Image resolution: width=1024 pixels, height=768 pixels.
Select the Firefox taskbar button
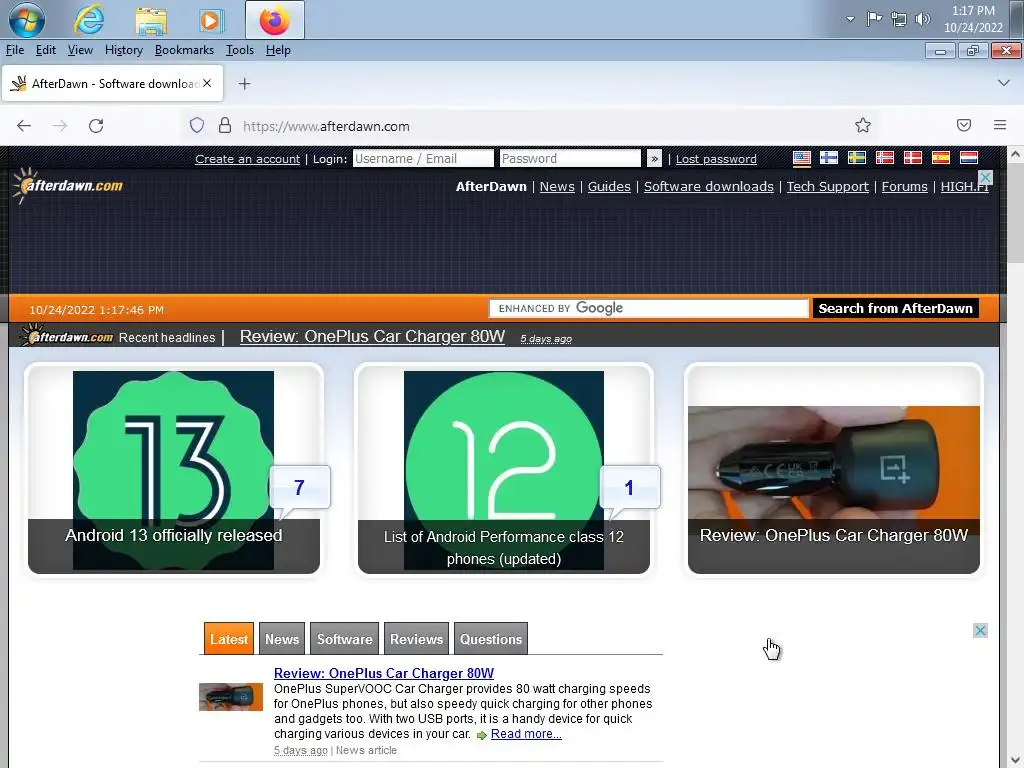point(274,20)
